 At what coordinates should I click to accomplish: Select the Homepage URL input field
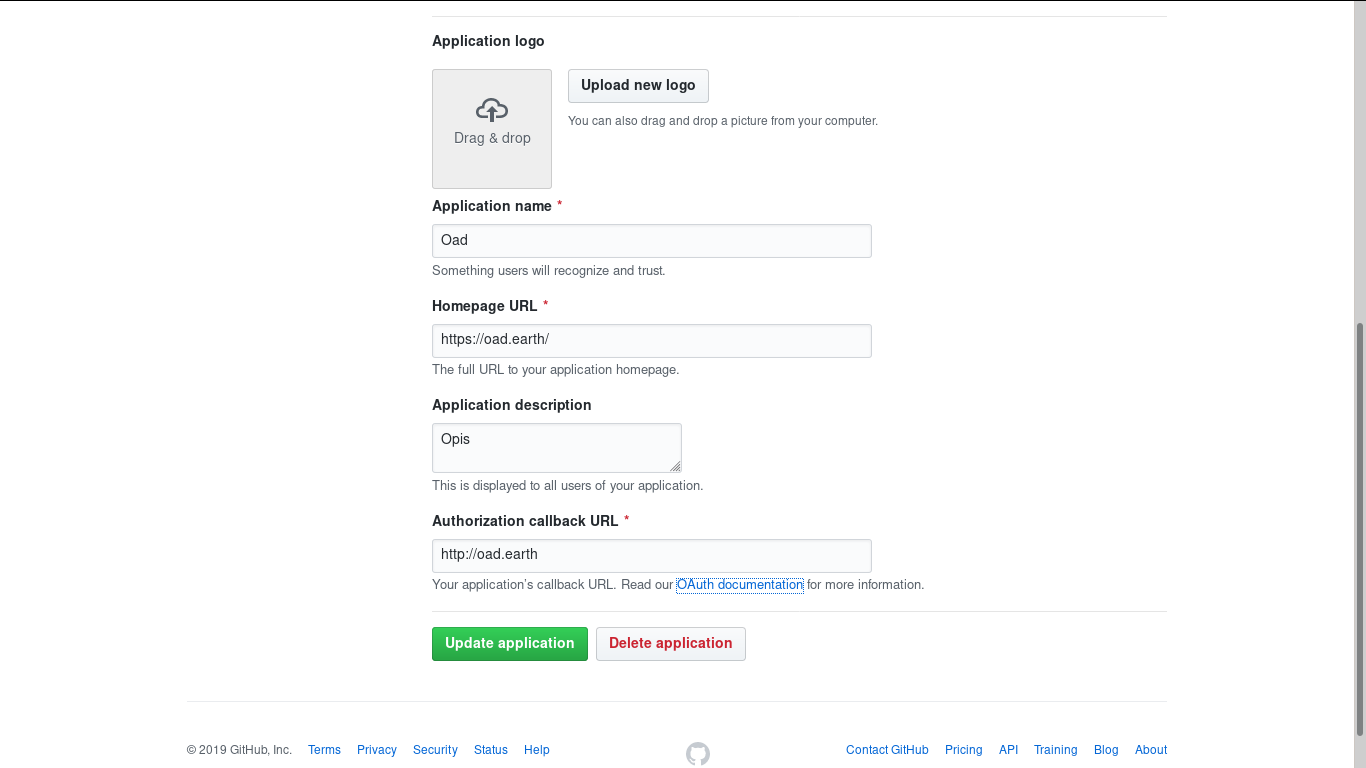[651, 340]
